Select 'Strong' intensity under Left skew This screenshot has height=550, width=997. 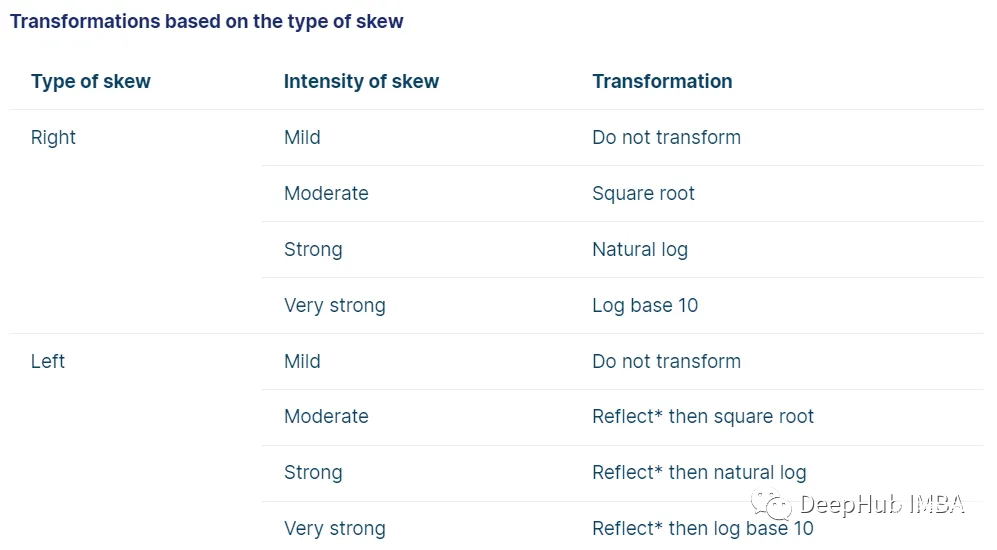point(313,472)
